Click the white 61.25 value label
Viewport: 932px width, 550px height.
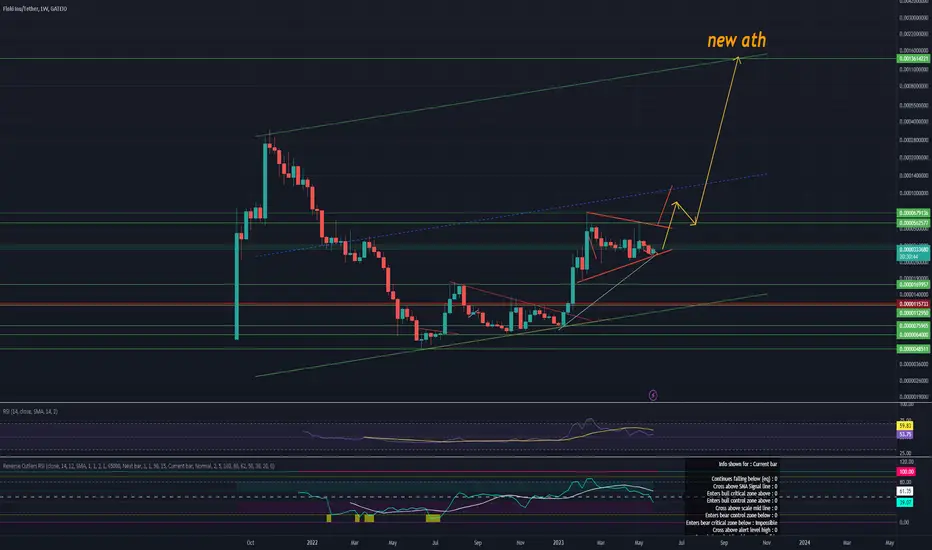pyautogui.click(x=905, y=492)
